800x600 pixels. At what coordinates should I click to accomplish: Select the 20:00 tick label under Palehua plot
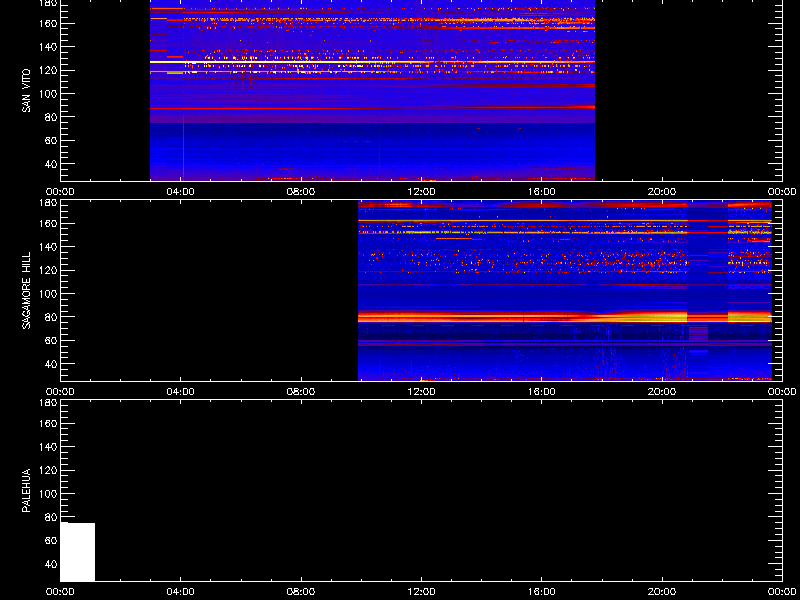click(x=662, y=592)
